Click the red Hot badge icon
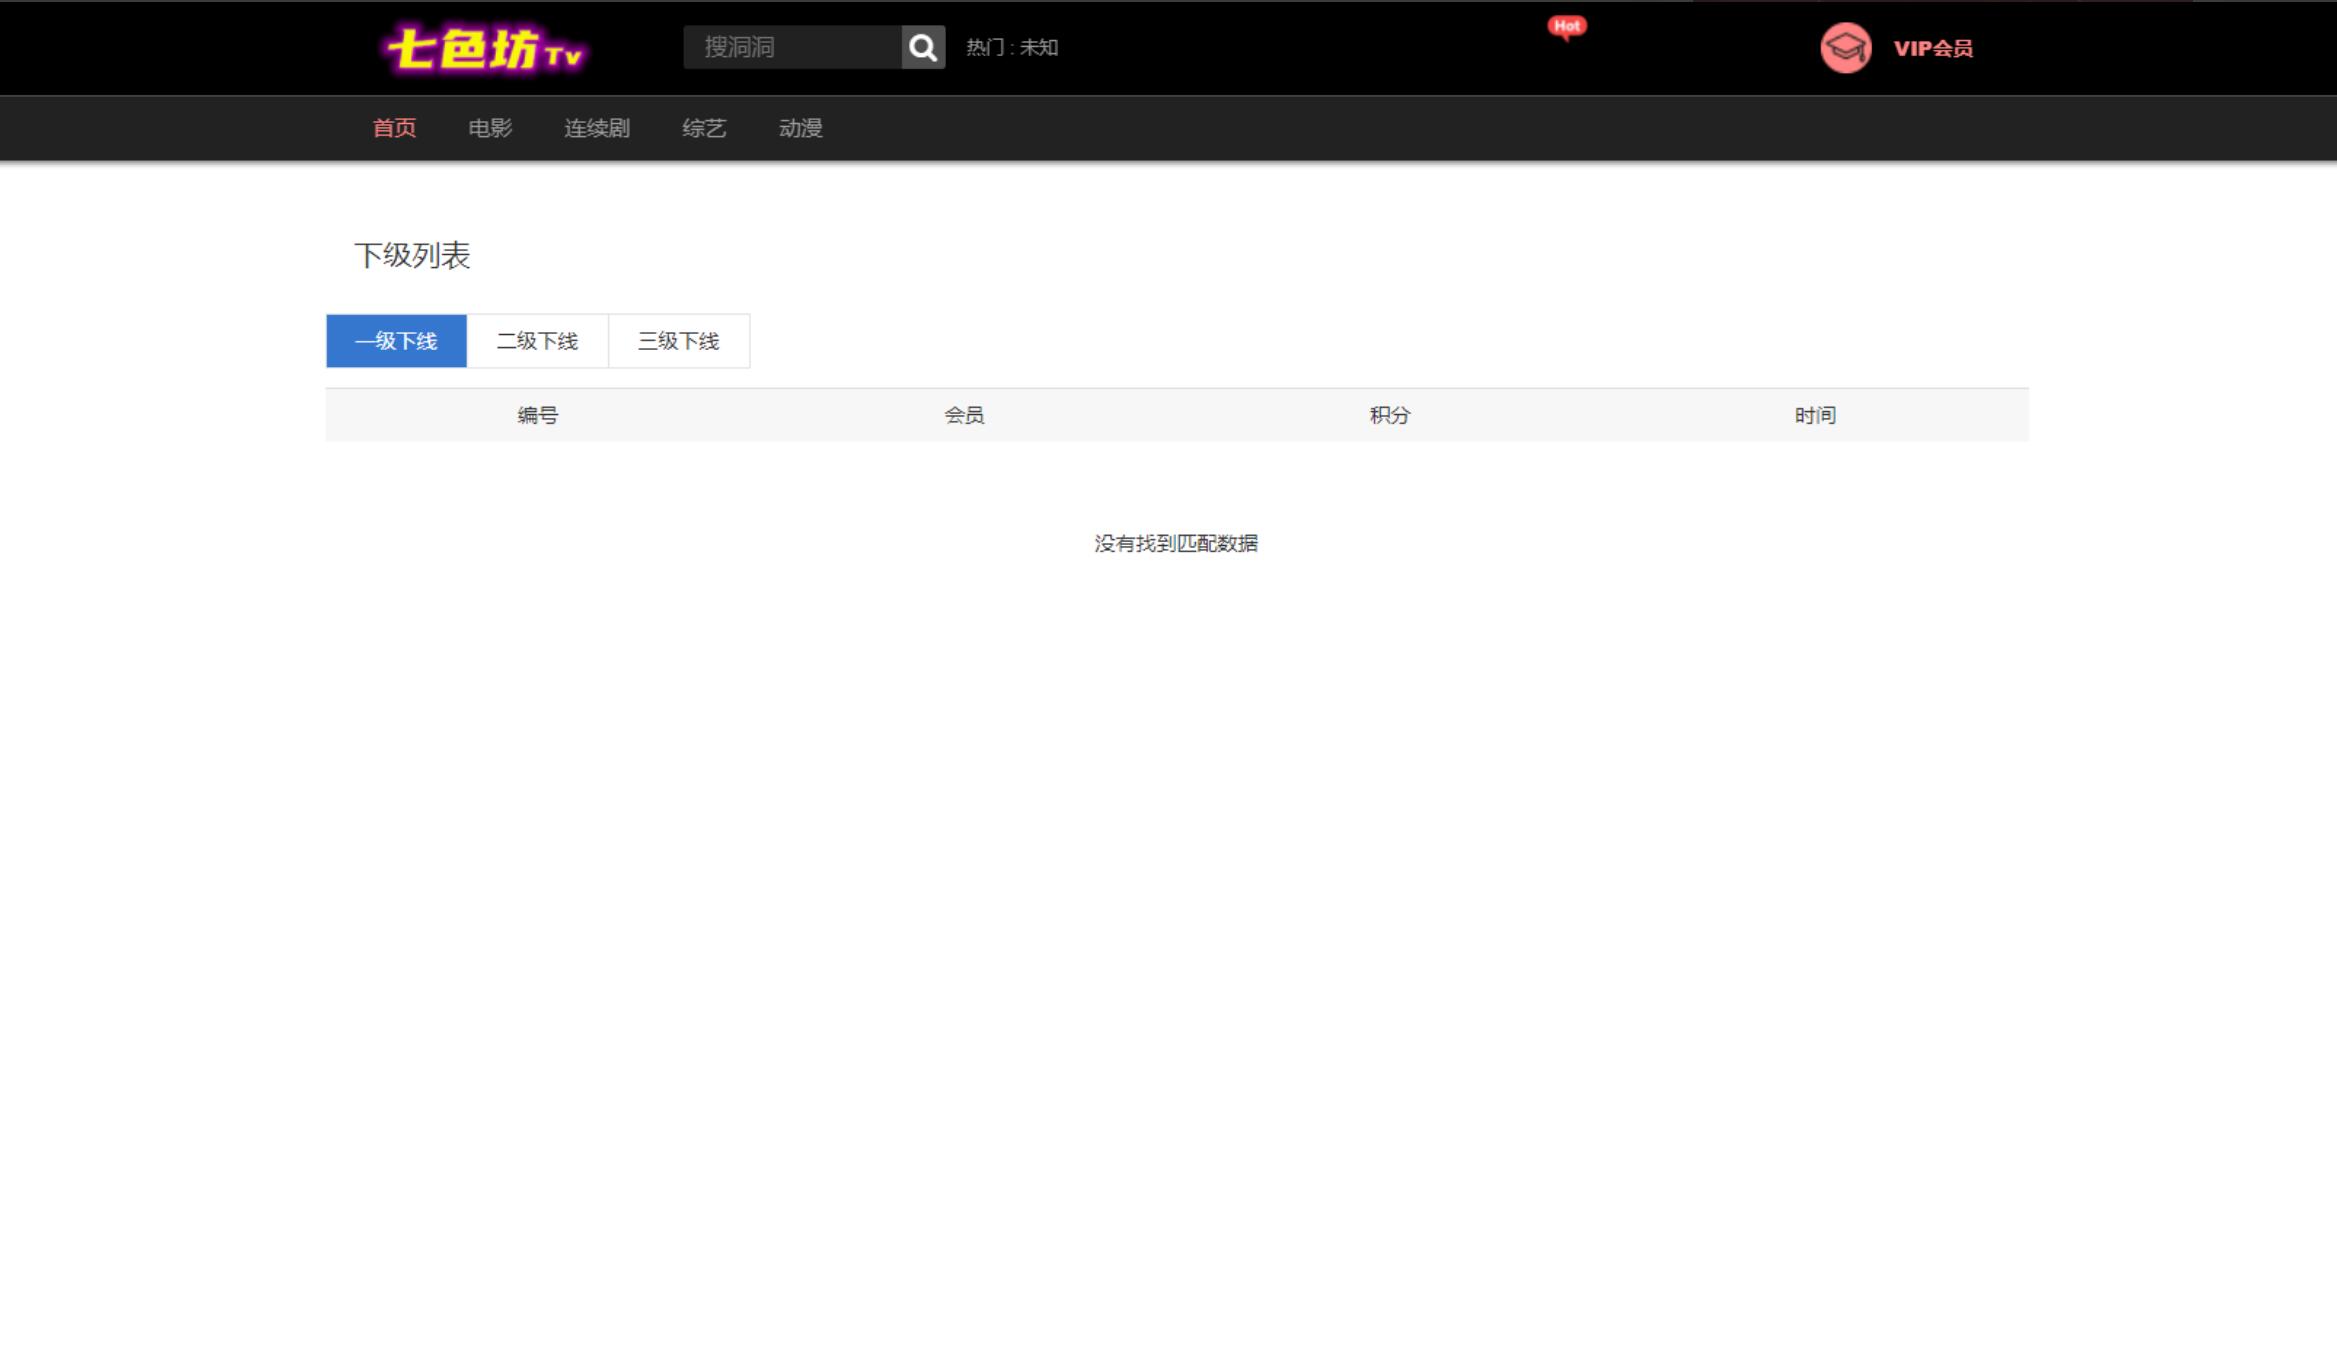2337x1348 pixels. point(1567,28)
